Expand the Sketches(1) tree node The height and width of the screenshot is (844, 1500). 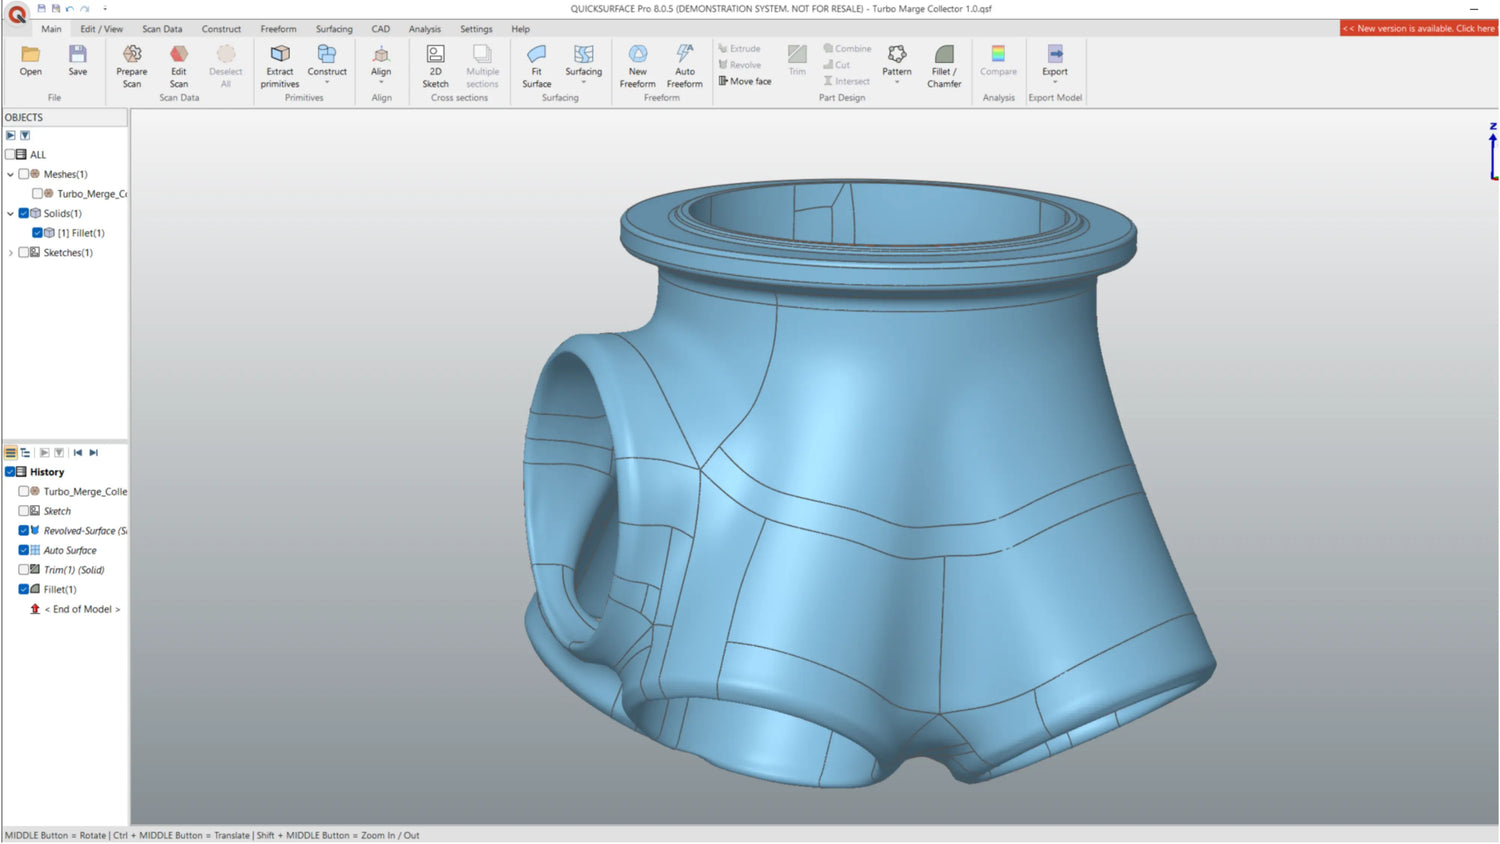[11, 253]
